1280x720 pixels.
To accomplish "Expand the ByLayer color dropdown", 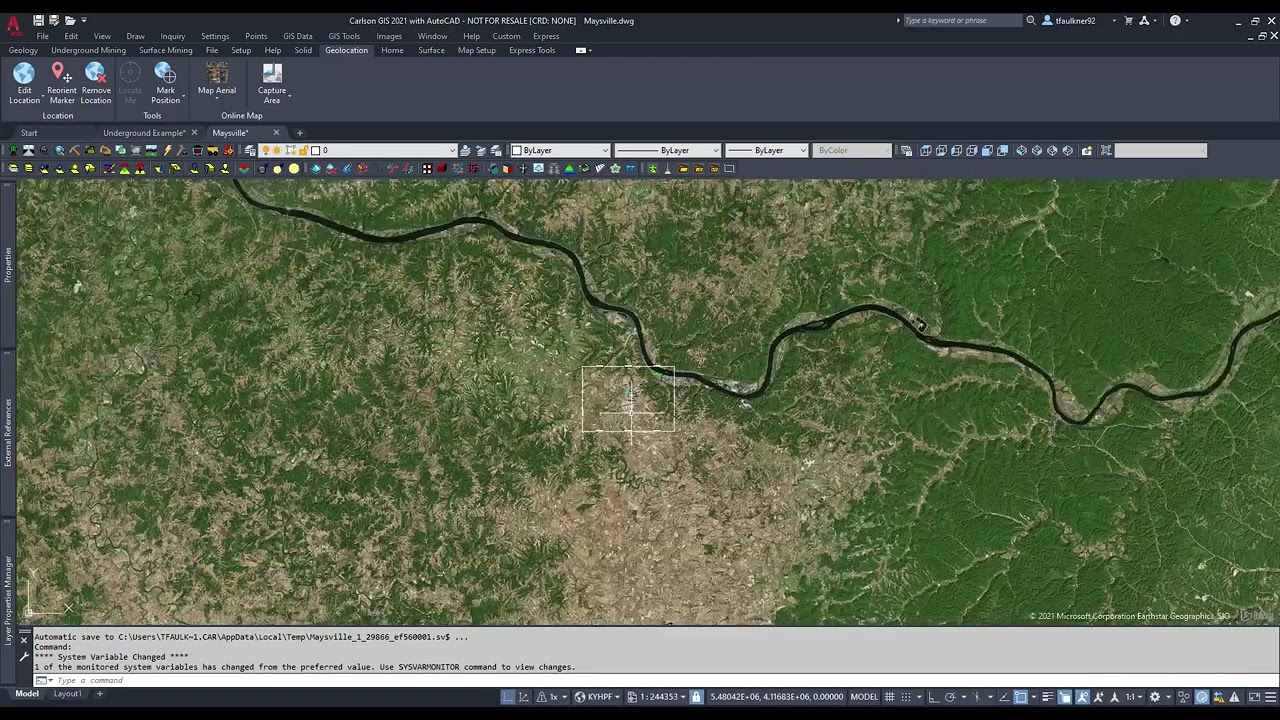I will coord(560,150).
